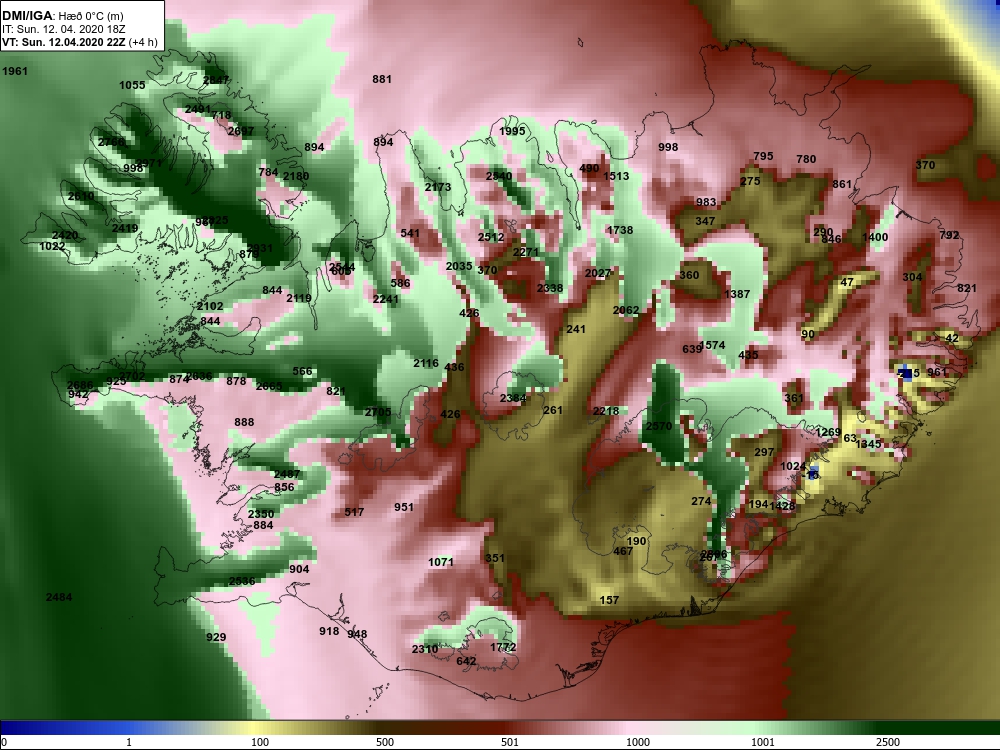Click the map value '360'
Screen dimensions: 1000x750
click(x=689, y=275)
